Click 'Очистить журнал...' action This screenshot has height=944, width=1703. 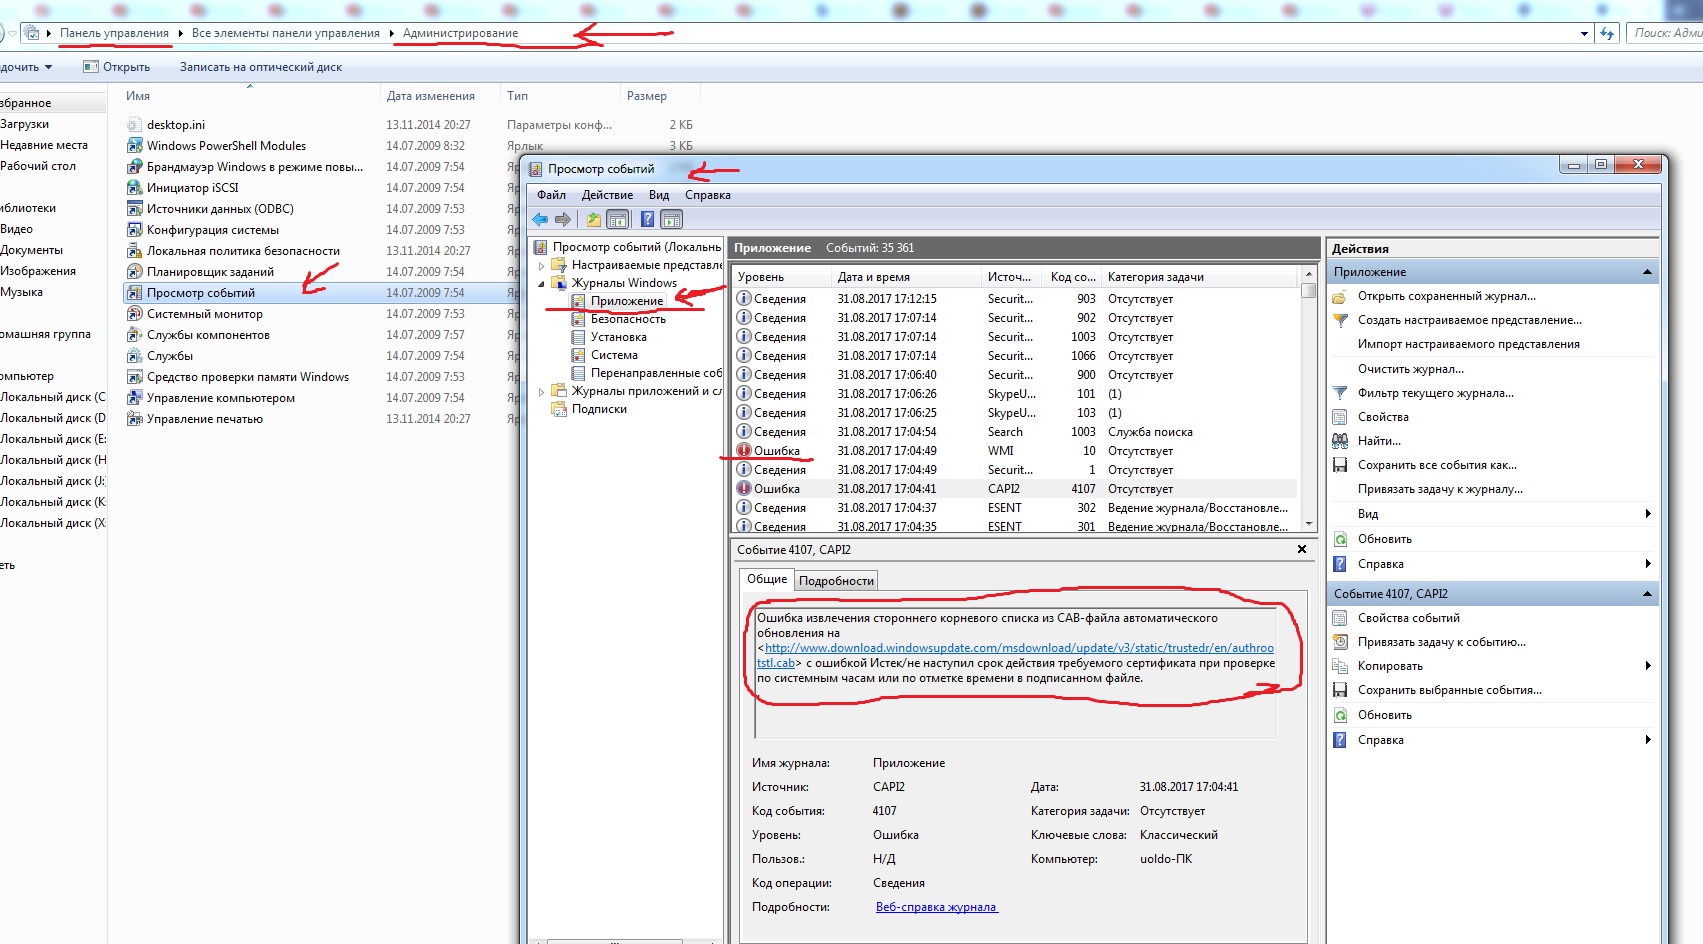[x=1410, y=369]
